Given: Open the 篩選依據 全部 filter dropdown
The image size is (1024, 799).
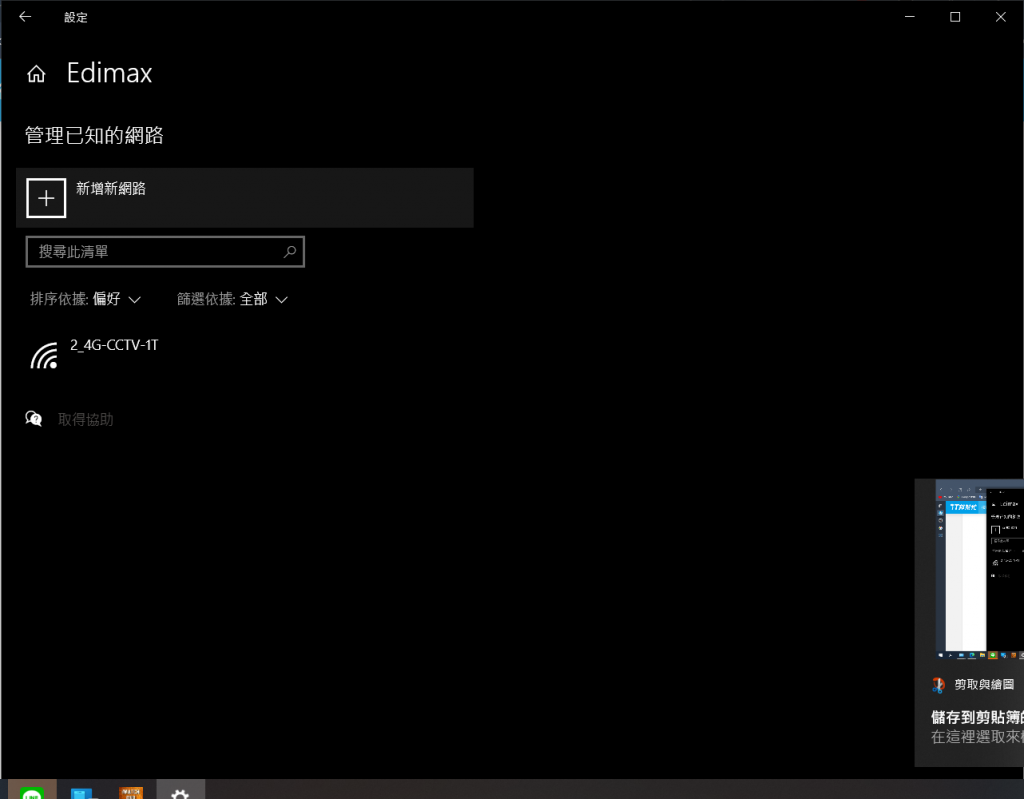Looking at the screenshot, I should (232, 299).
